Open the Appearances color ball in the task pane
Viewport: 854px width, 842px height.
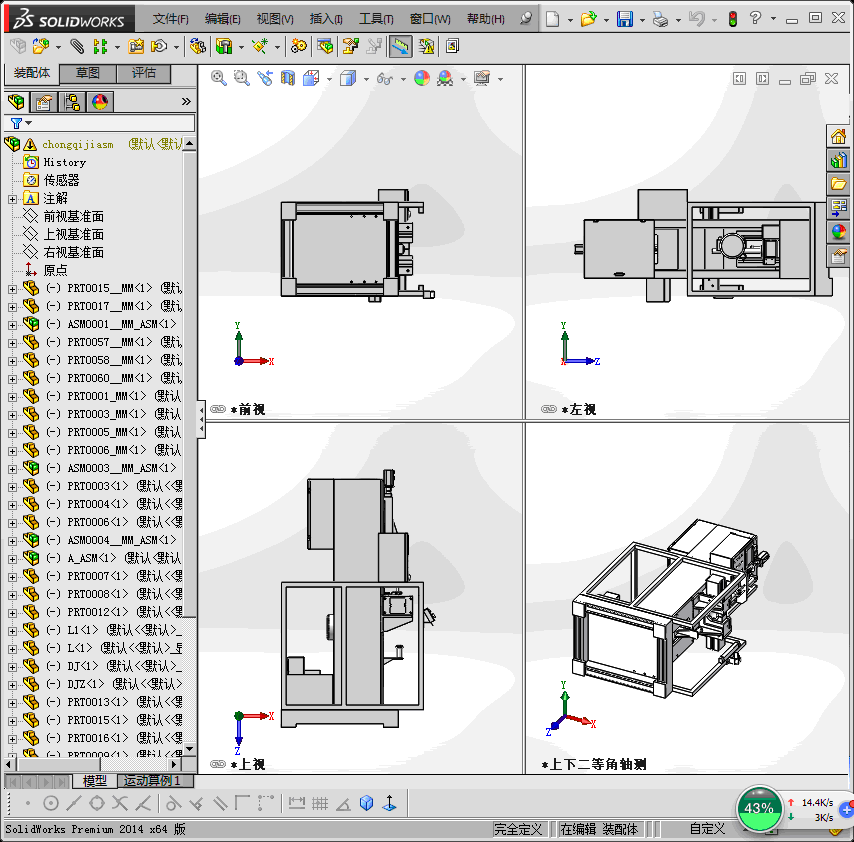click(x=838, y=232)
